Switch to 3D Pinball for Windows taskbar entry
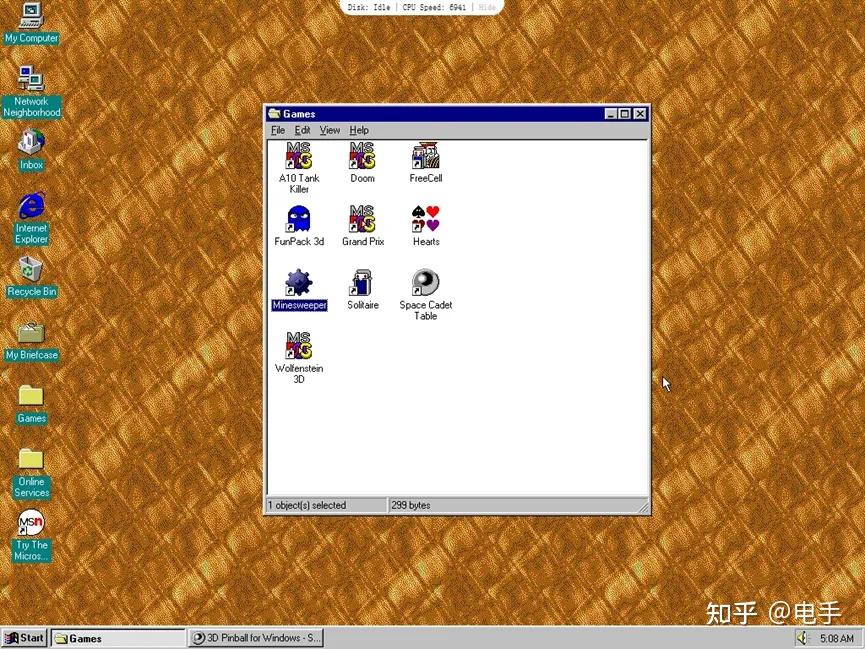 point(256,637)
